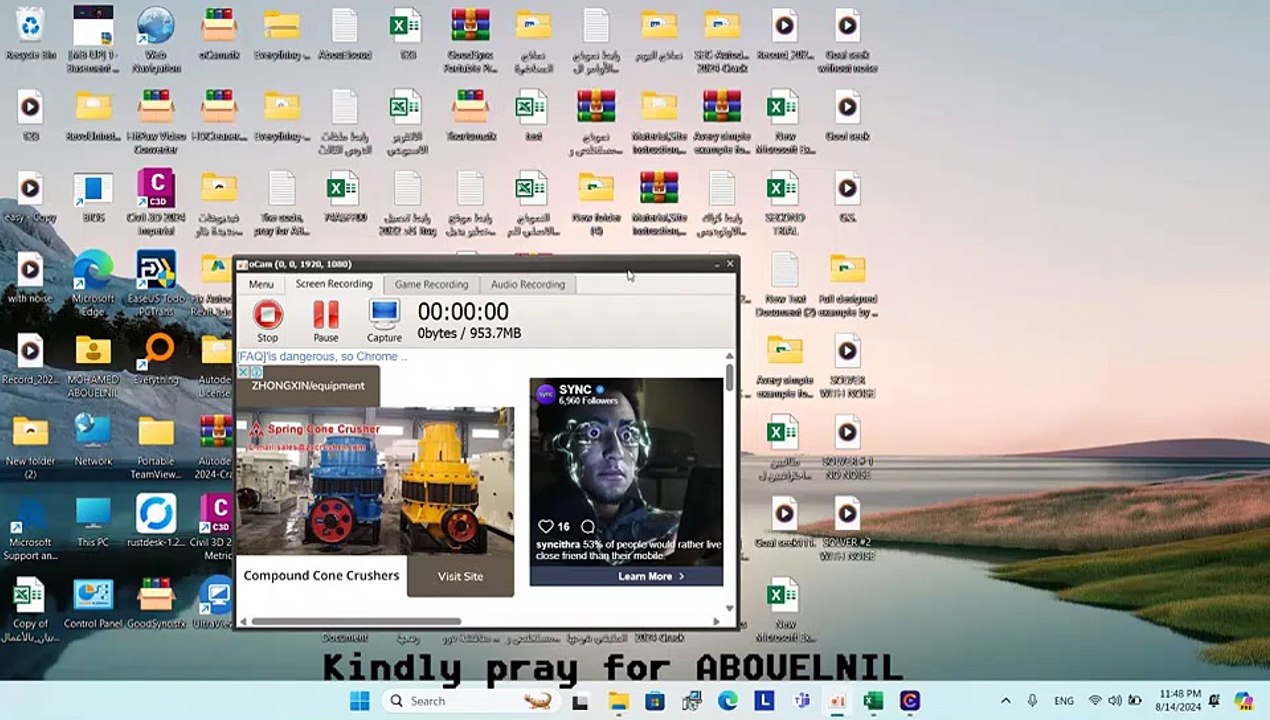Click oCam vertical scrollbar up arrow
The height and width of the screenshot is (720, 1270).
coord(729,356)
